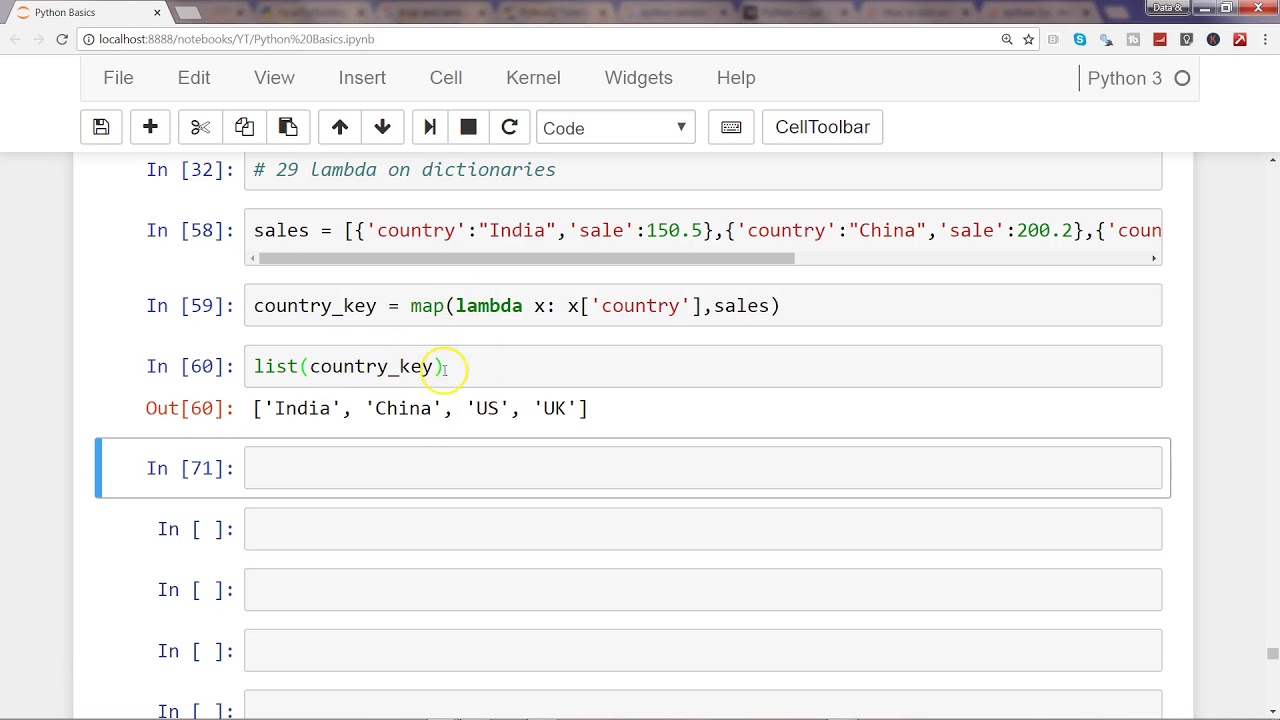Run cell with the step-forward icon

click(x=430, y=127)
